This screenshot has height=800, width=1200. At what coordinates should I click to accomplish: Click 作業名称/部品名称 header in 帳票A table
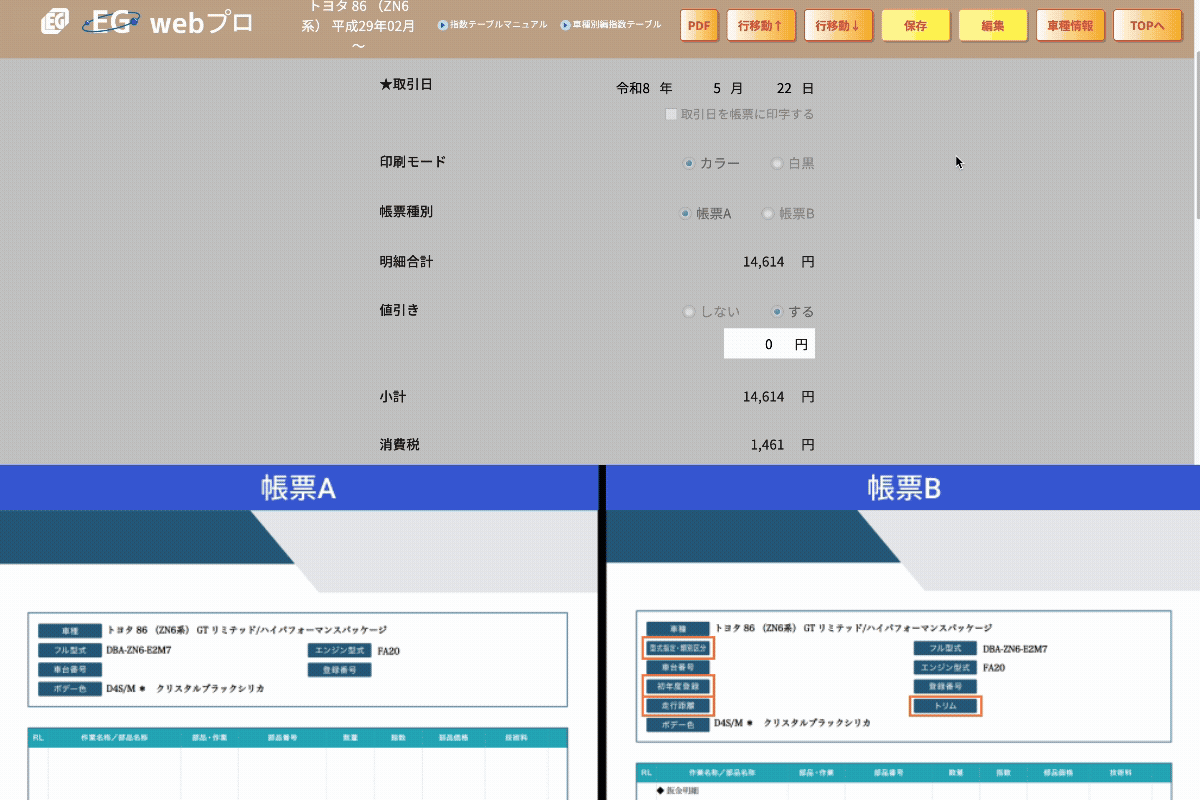click(114, 738)
